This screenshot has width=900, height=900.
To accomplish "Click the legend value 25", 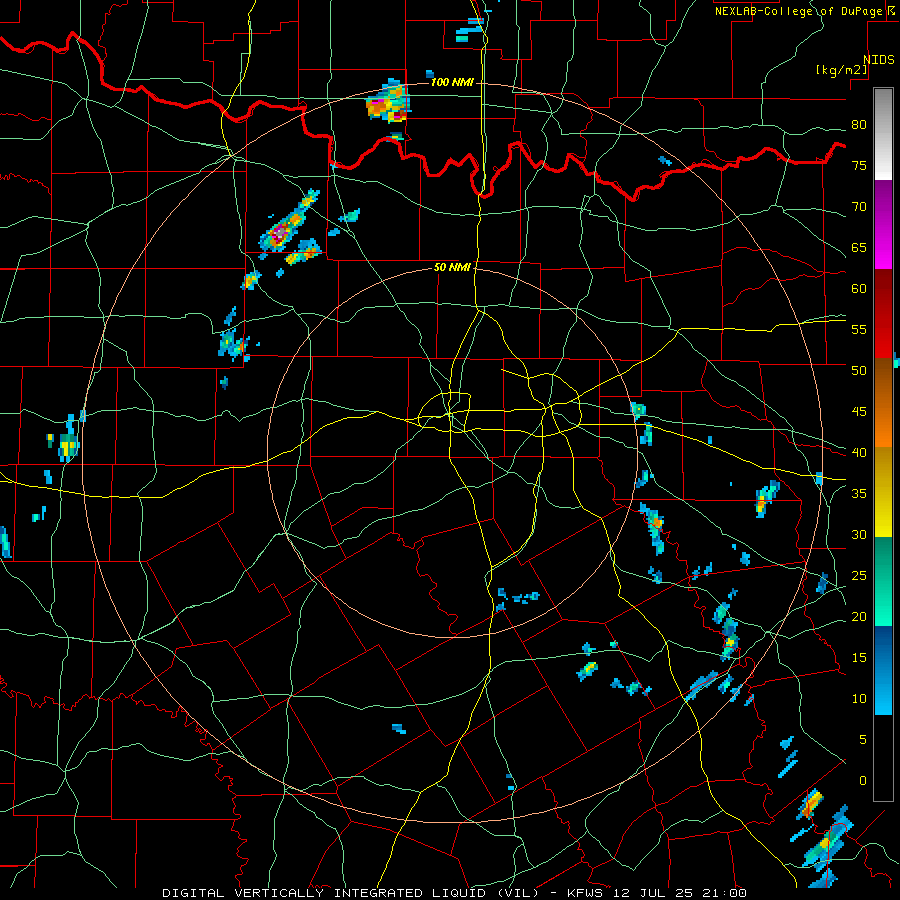I will pos(859,576).
